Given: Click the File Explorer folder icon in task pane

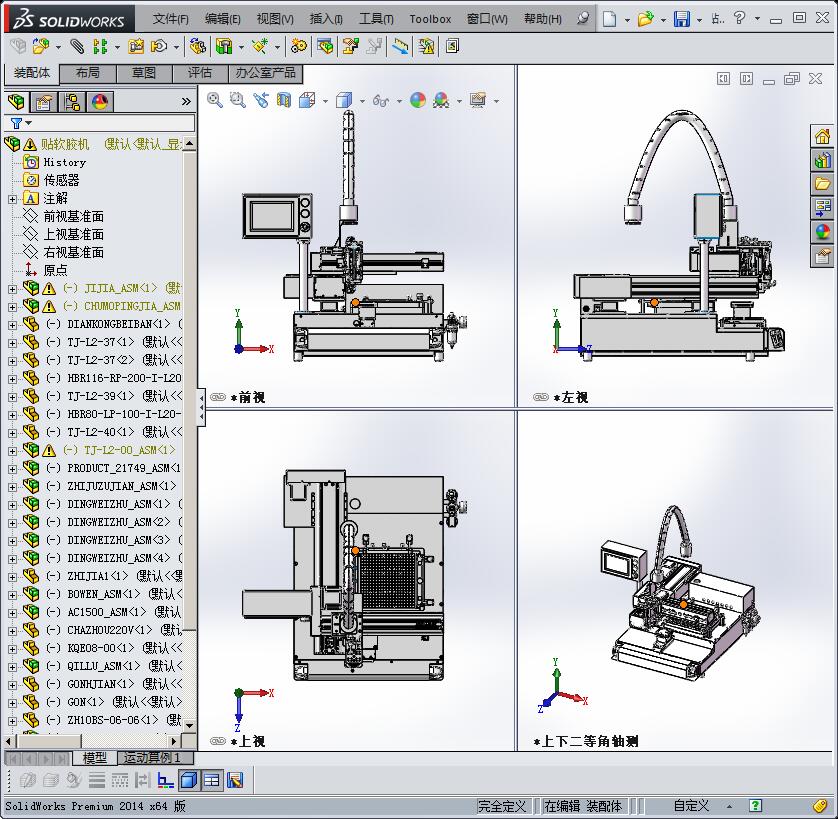Looking at the screenshot, I should coord(822,184).
